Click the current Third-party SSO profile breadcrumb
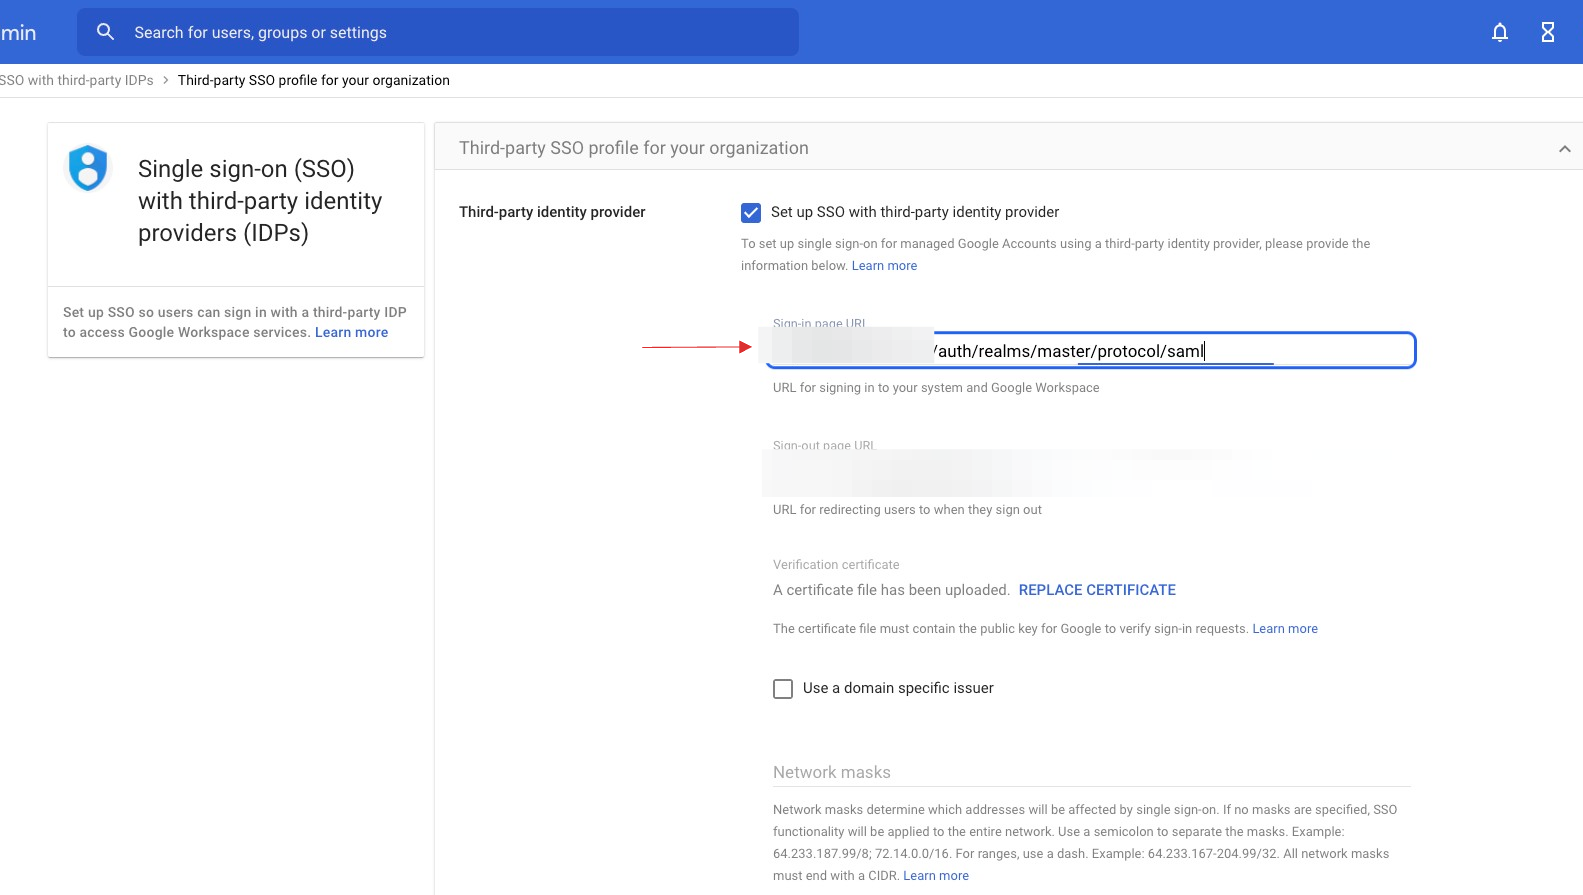The height and width of the screenshot is (895, 1583). pos(314,80)
